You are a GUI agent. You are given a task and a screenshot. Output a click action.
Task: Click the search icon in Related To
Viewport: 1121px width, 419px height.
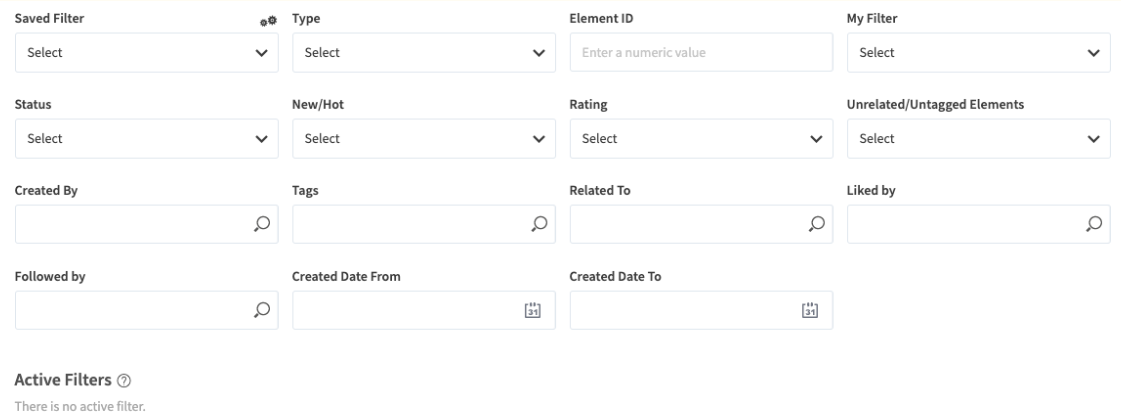click(816, 224)
